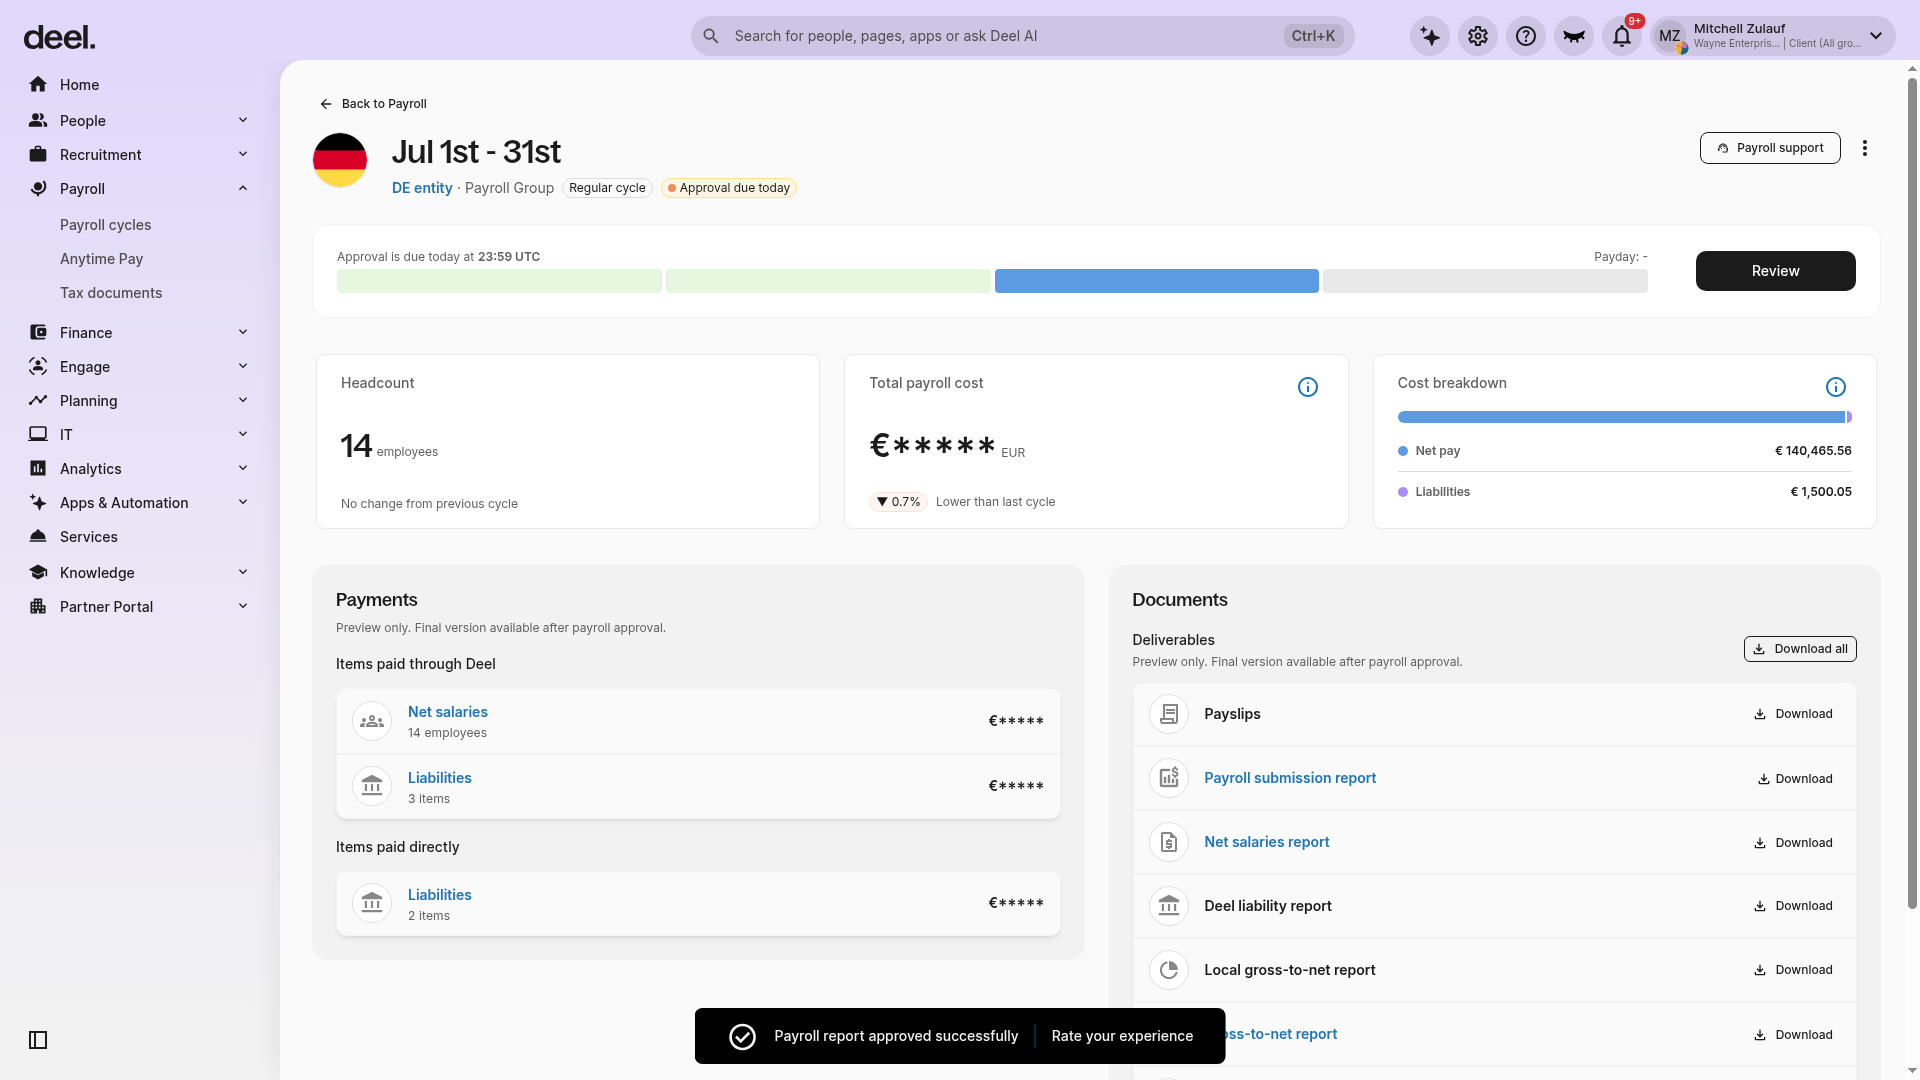Click the Home house icon
Viewport: 1920px width, 1080px height.
pos(38,85)
